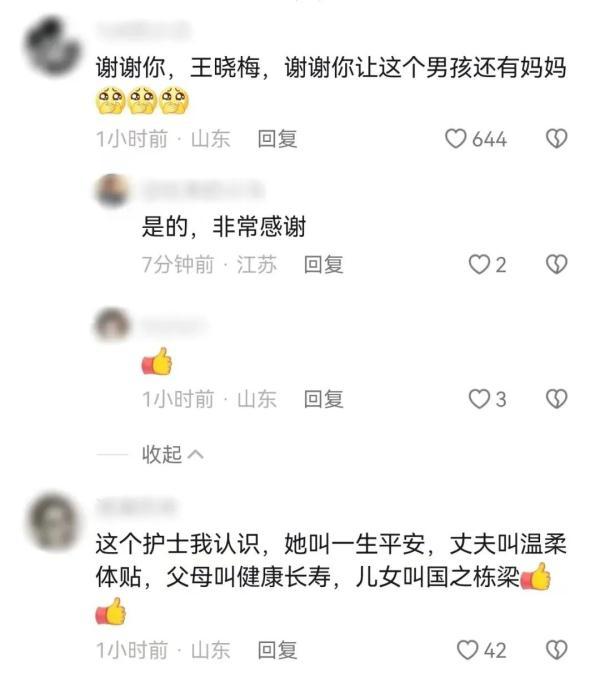Reply to the nurse 一生平安 comment
The width and height of the screenshot is (600, 673).
tap(277, 650)
